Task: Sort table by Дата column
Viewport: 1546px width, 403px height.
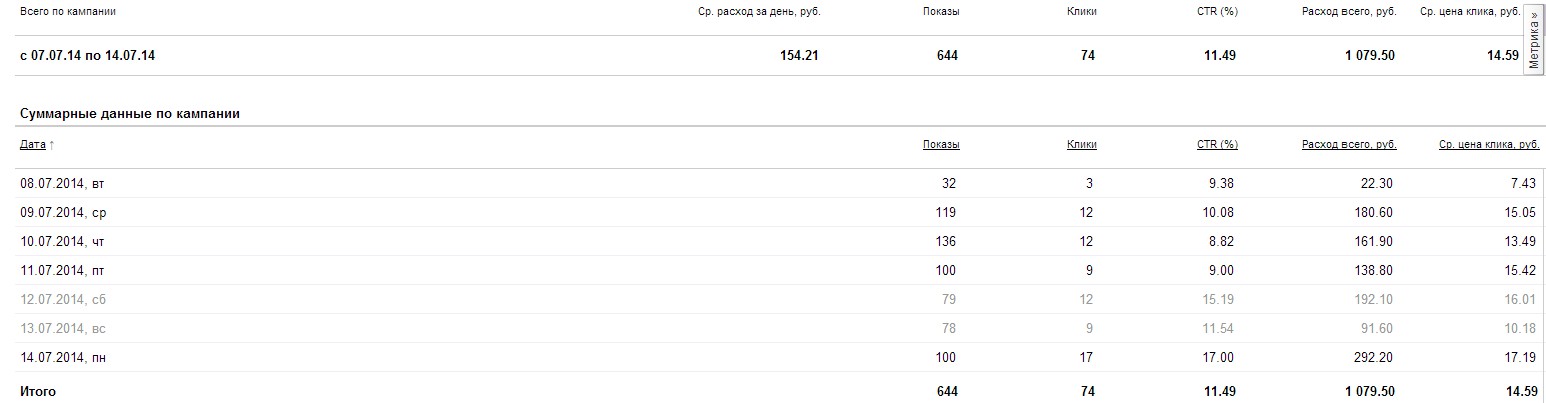Action: [32, 145]
